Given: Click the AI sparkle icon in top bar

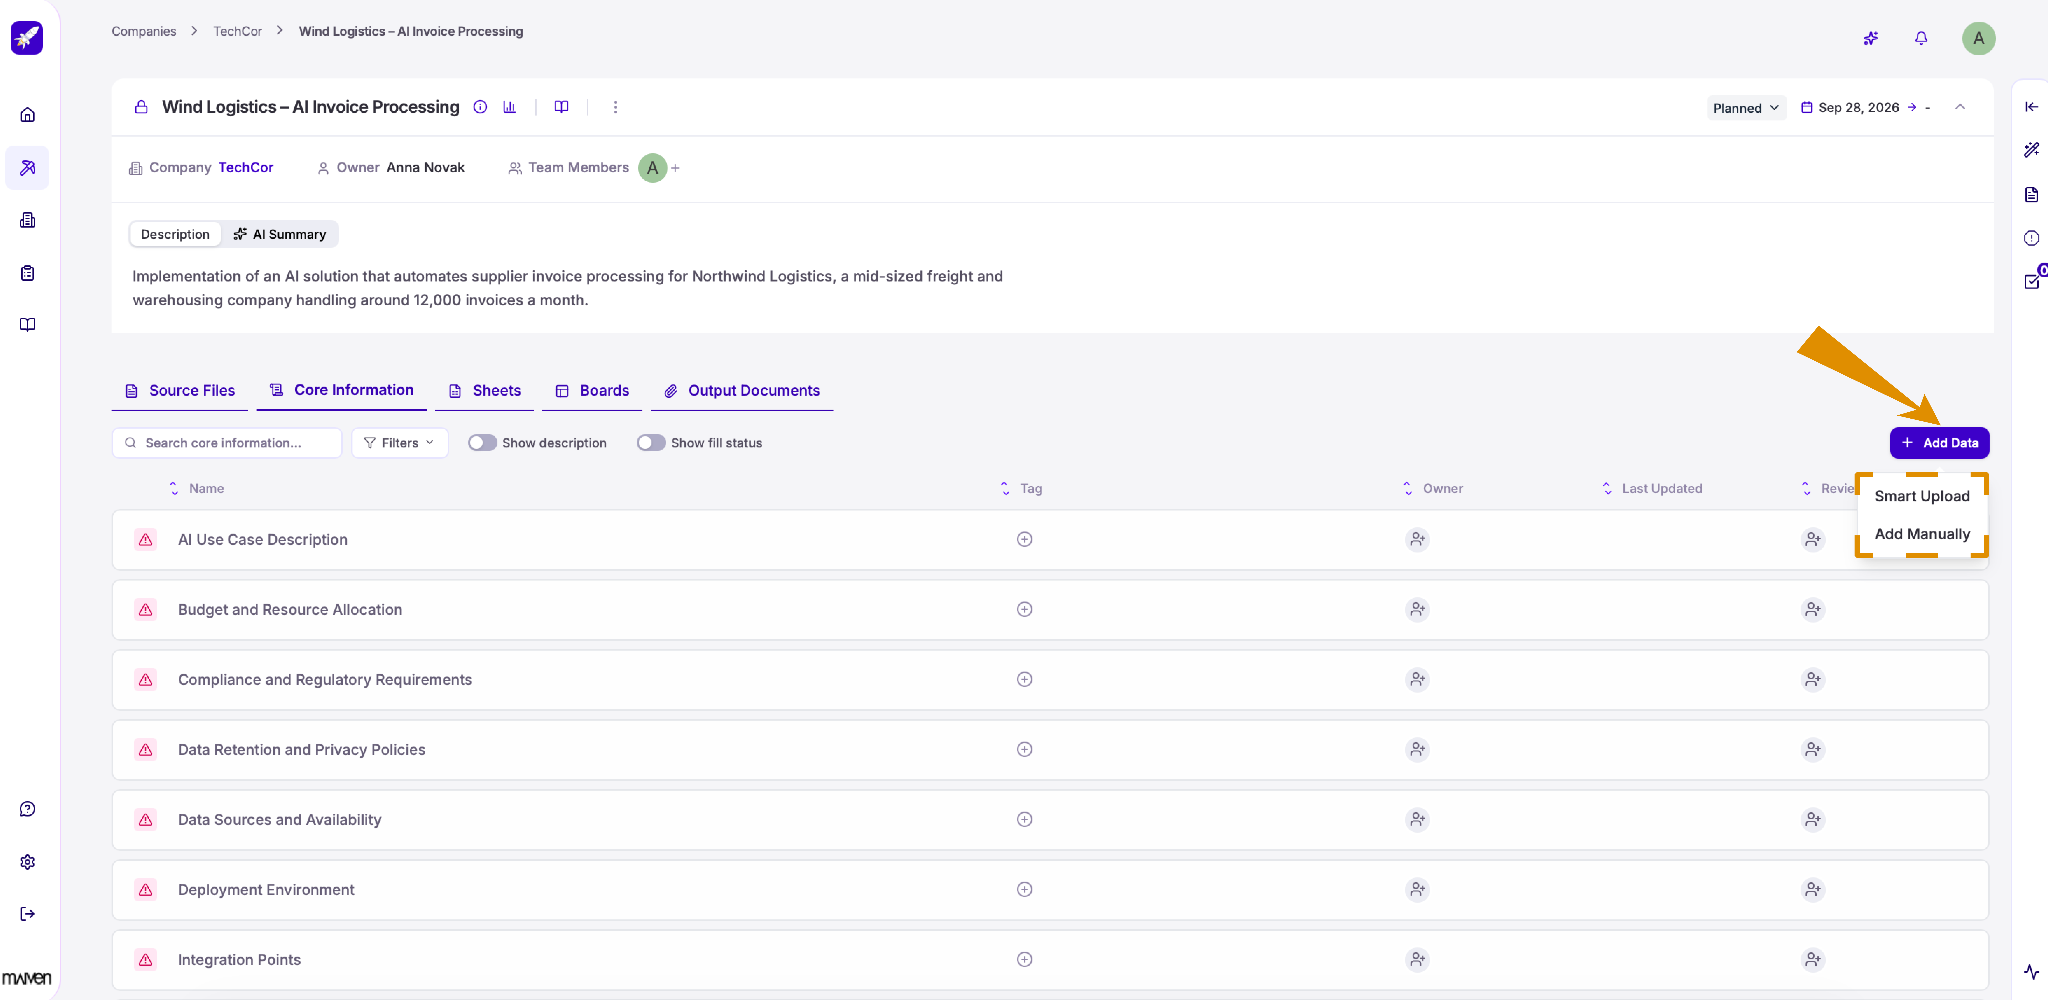Looking at the screenshot, I should click(1871, 38).
